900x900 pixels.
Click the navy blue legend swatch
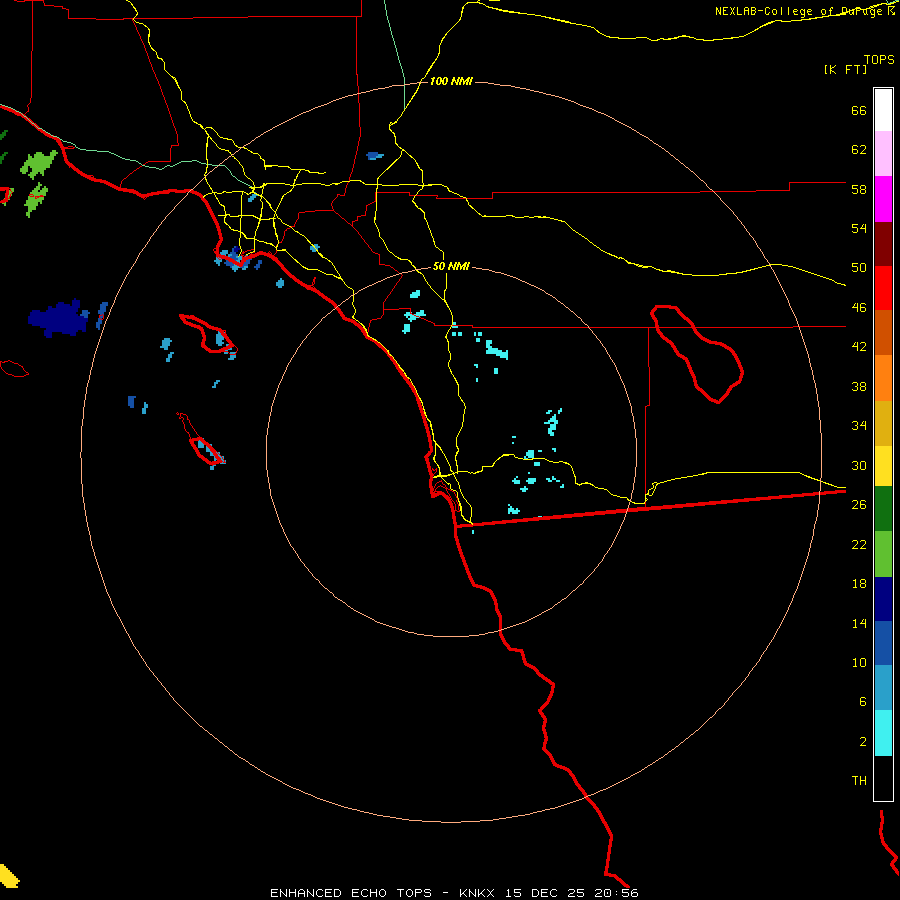883,599
